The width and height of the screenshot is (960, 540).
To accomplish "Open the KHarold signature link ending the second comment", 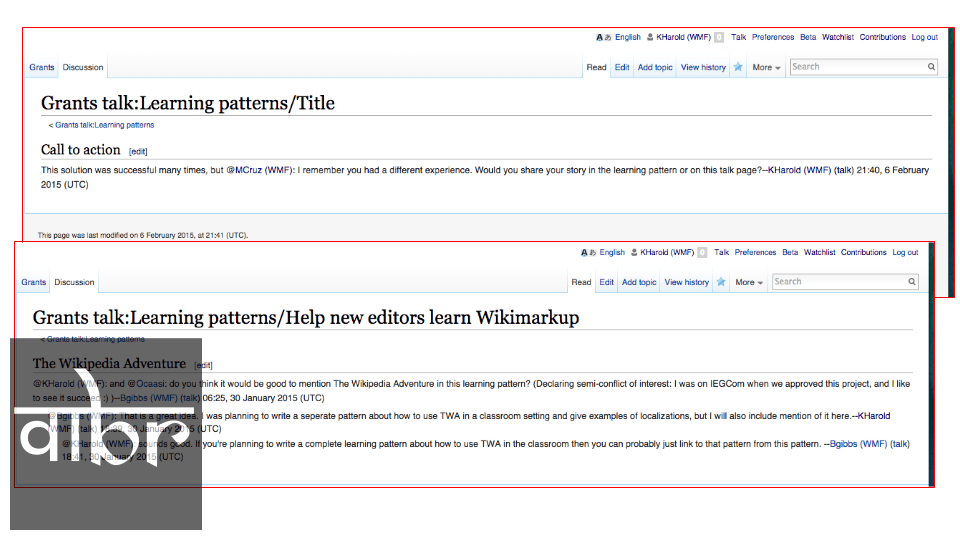I will point(874,416).
